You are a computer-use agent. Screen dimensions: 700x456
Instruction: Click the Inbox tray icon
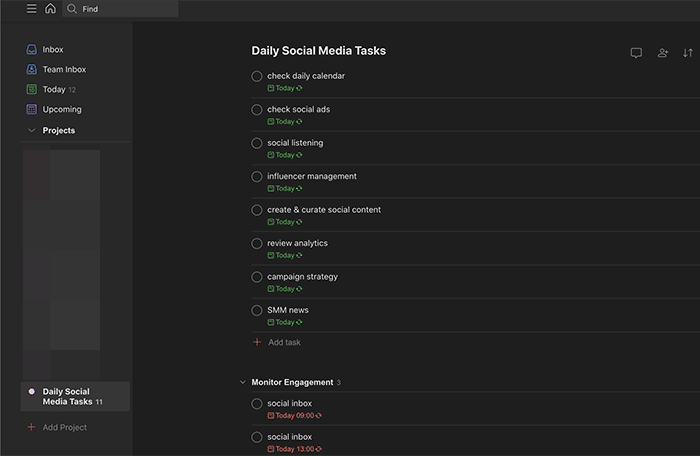(32, 49)
